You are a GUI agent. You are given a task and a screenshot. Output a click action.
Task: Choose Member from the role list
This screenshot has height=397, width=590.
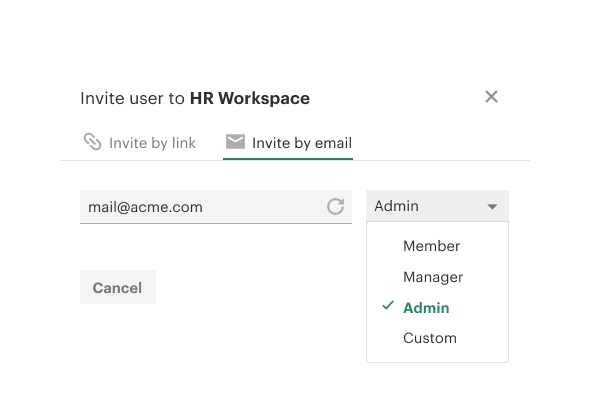click(437, 246)
